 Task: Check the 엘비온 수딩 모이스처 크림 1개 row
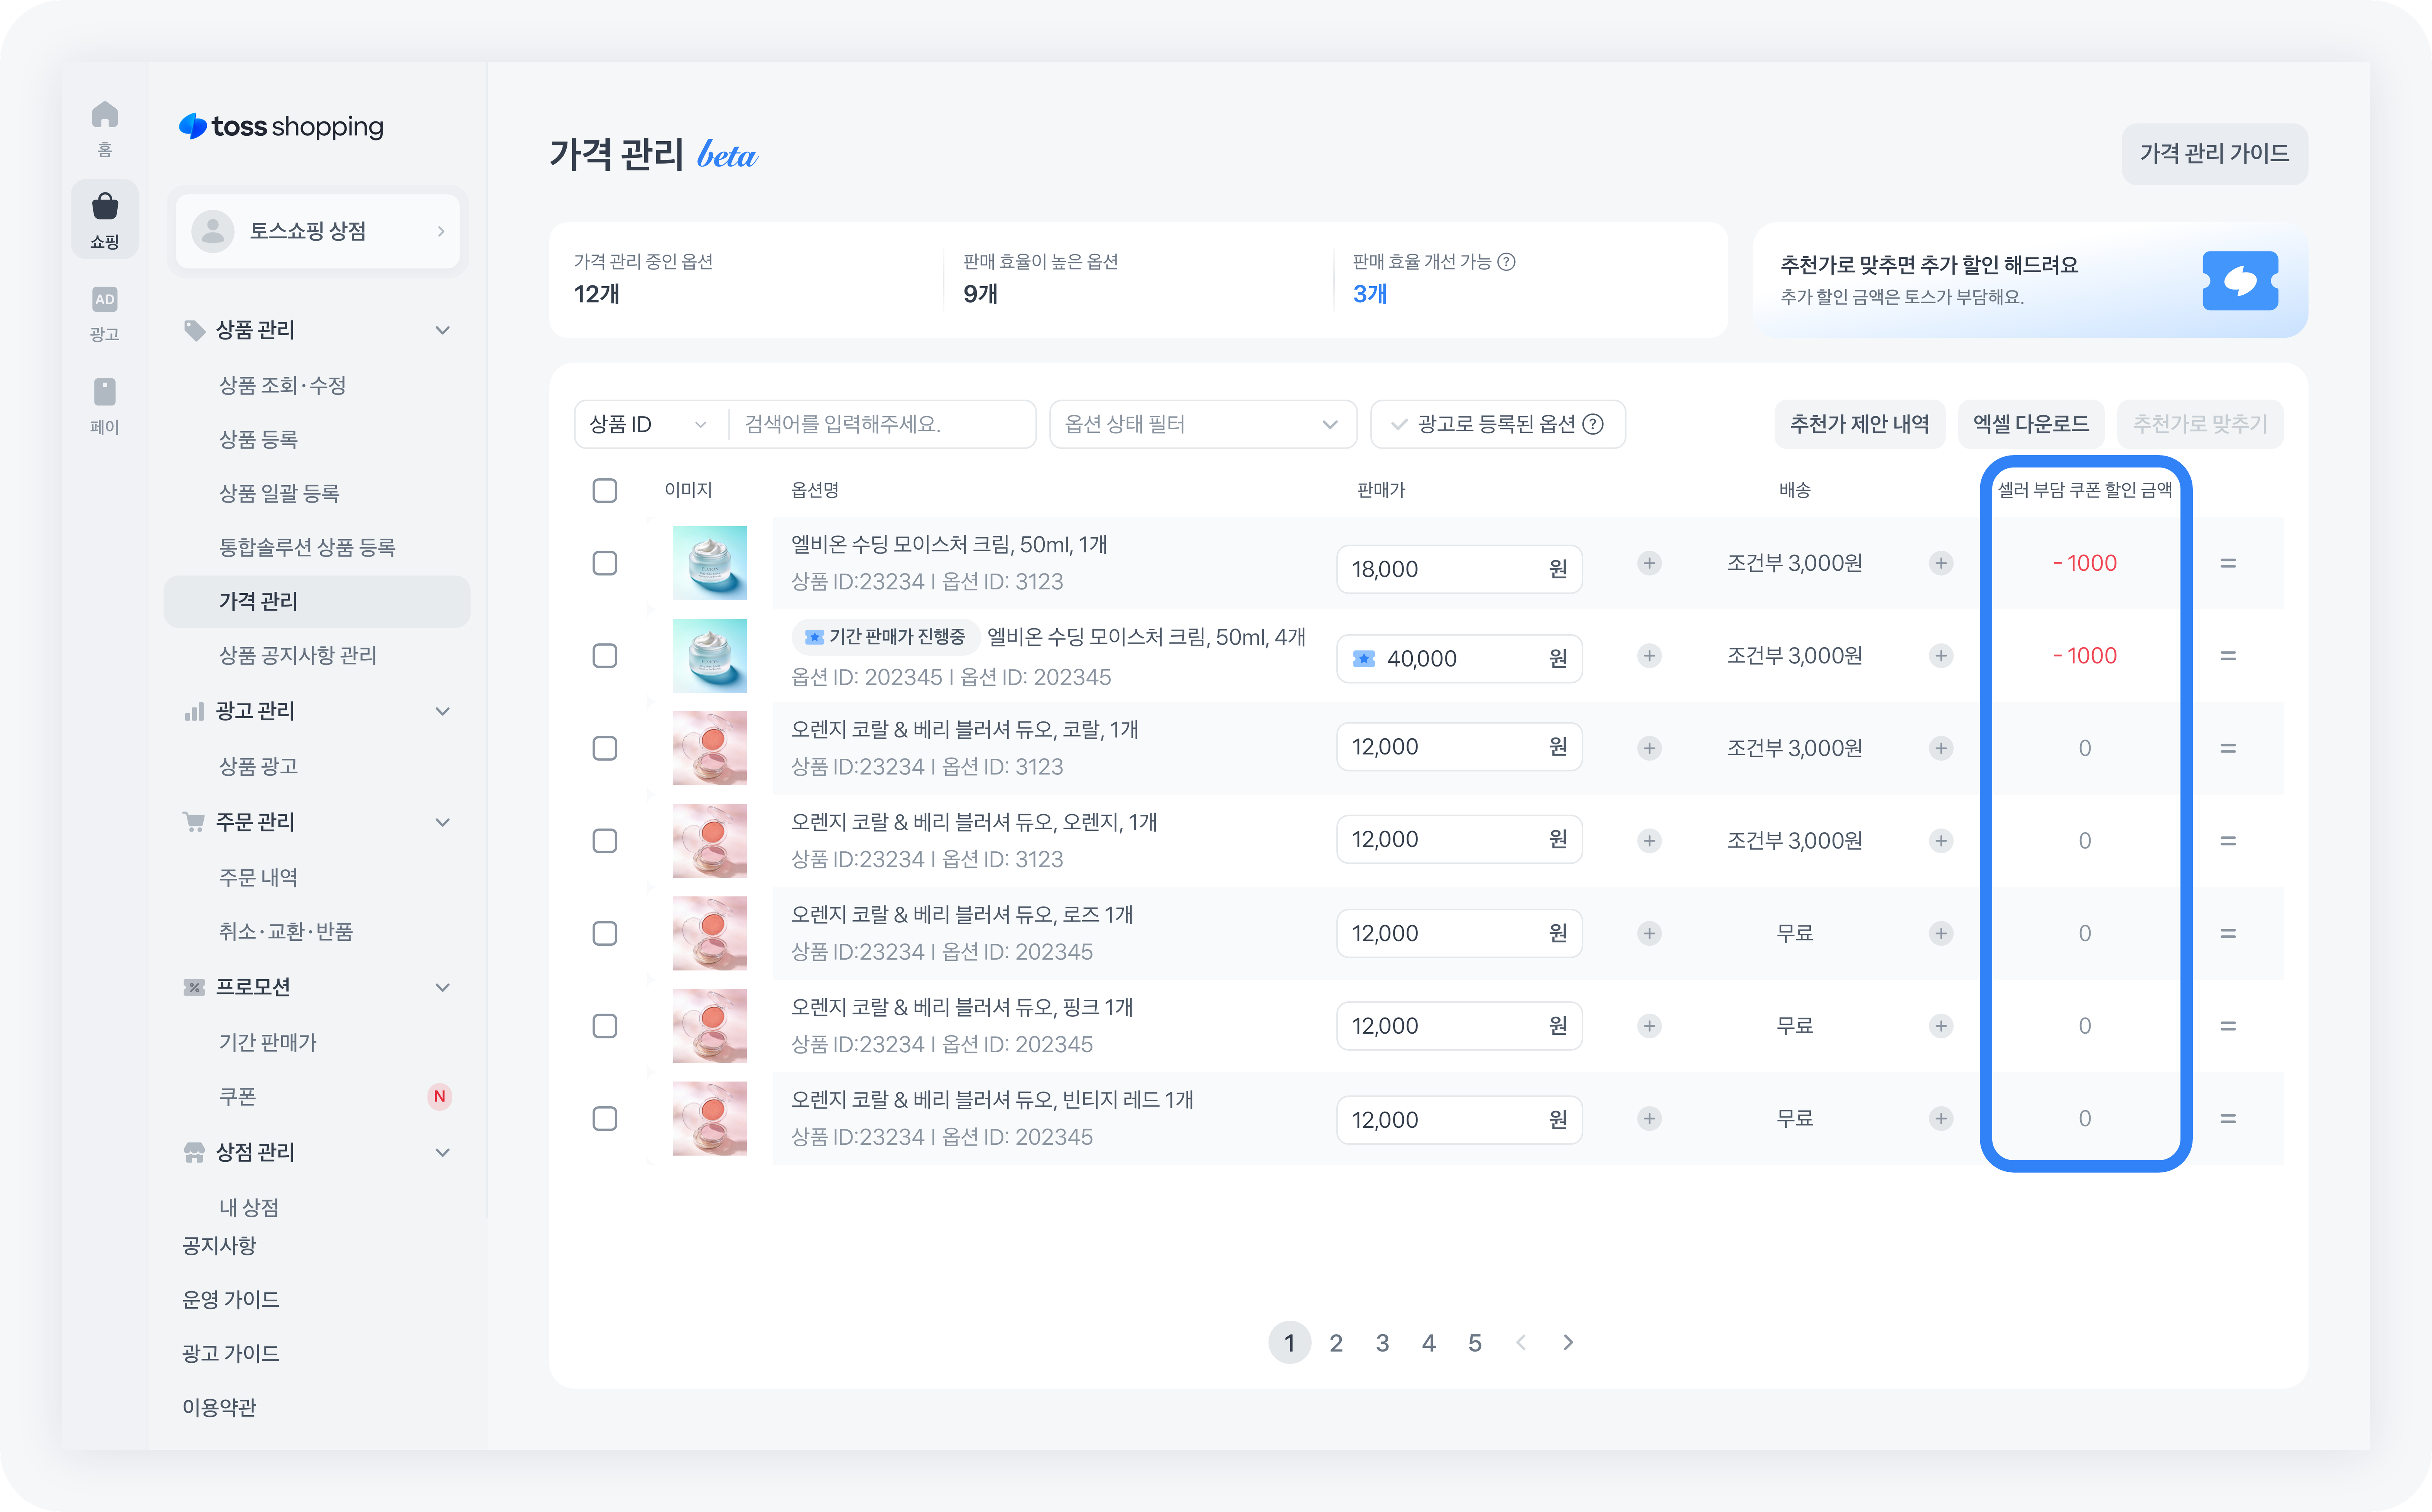(x=605, y=564)
